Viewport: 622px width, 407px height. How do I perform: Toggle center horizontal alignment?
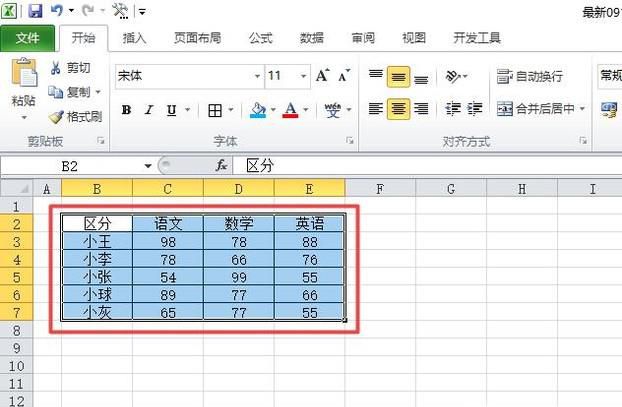point(398,108)
